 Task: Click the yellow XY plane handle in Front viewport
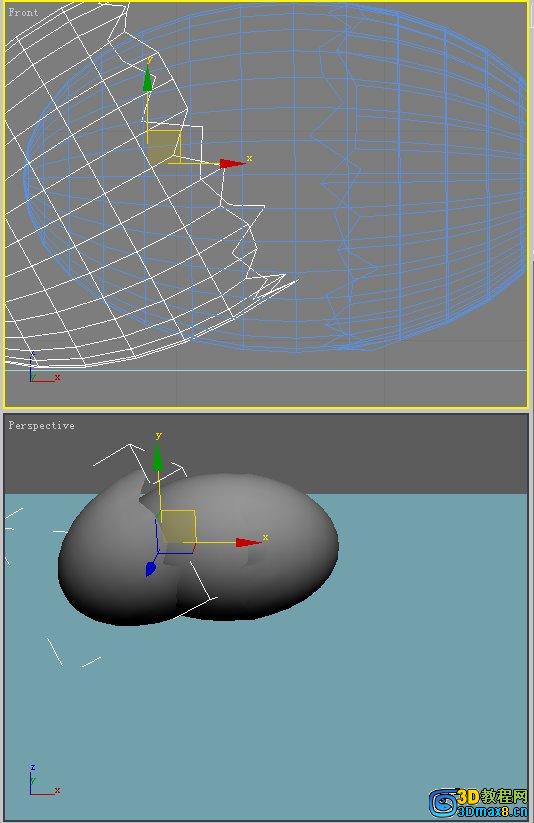point(164,145)
